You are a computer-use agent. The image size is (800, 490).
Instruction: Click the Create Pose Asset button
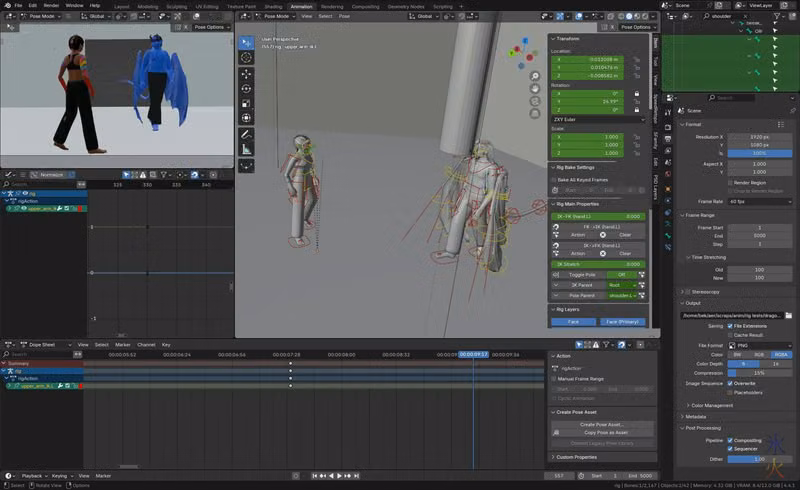[x=602, y=425]
